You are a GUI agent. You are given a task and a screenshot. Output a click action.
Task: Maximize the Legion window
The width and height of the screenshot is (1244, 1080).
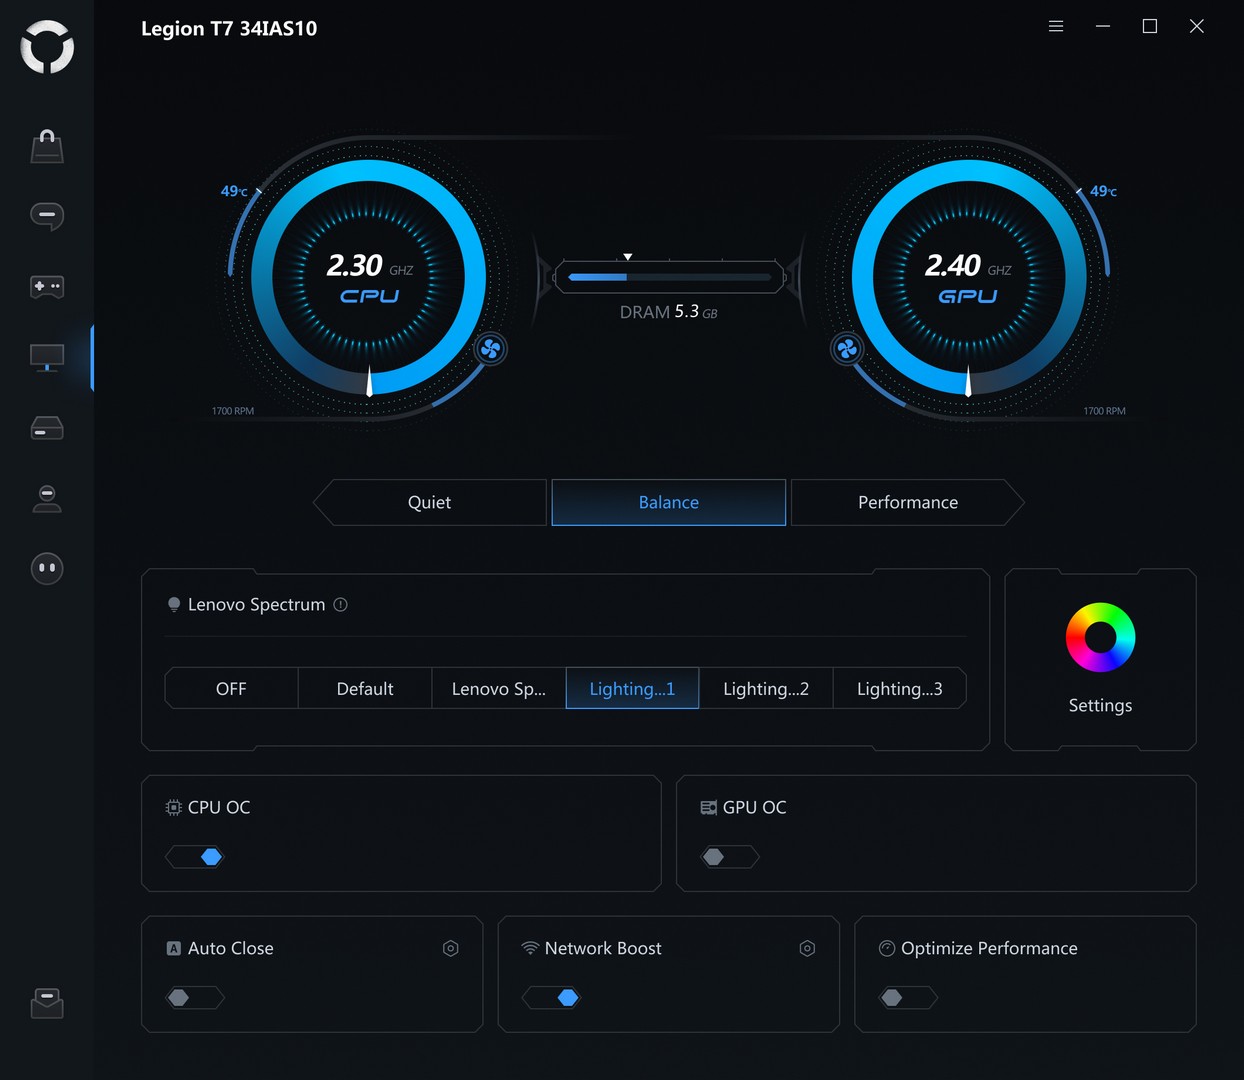tap(1150, 27)
